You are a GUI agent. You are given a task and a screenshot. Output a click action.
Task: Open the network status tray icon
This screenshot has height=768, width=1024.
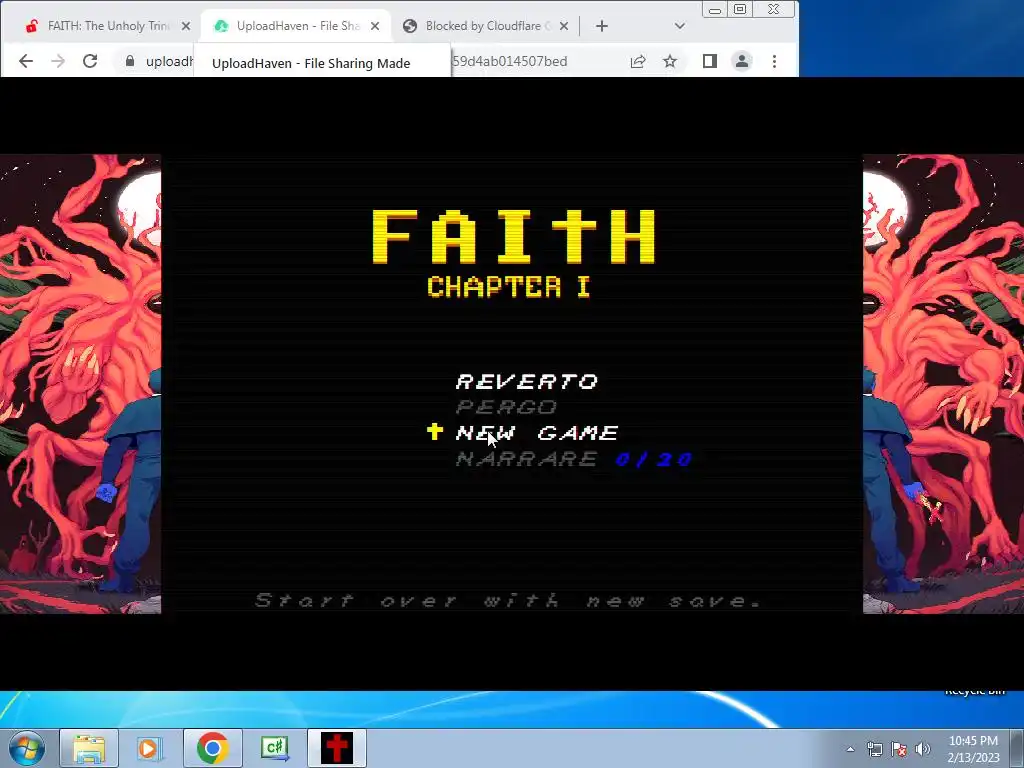pos(874,749)
